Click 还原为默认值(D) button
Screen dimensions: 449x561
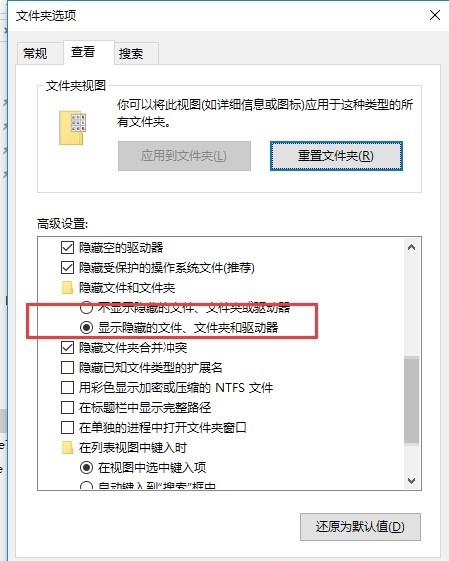360,527
